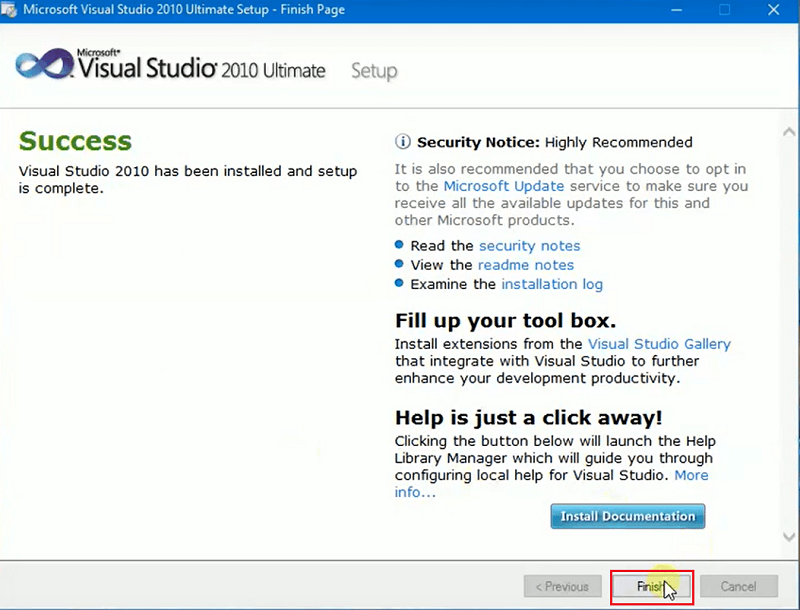
Task: Click the Previous button
Action: point(562,587)
